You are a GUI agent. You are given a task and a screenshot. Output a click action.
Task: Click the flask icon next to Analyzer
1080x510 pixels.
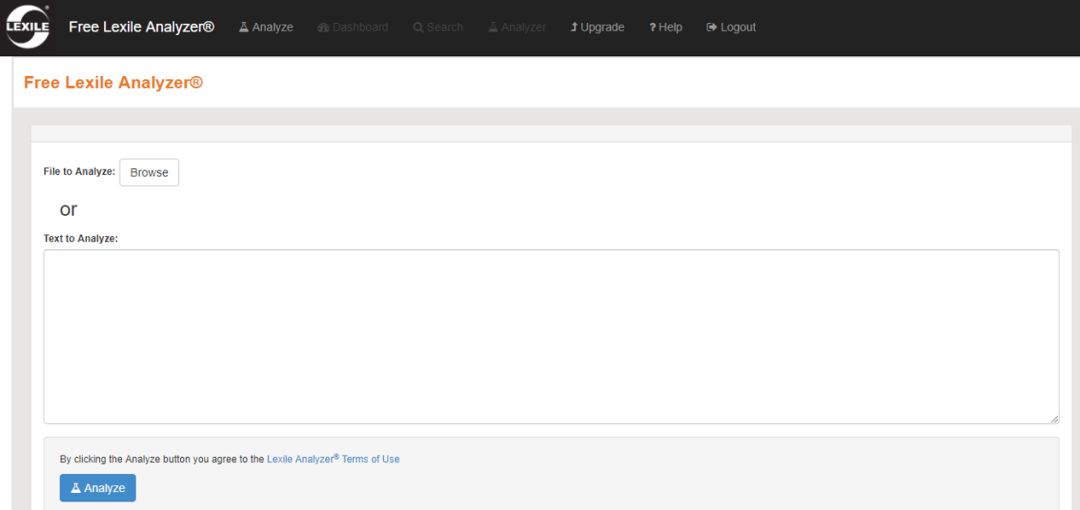[493, 27]
